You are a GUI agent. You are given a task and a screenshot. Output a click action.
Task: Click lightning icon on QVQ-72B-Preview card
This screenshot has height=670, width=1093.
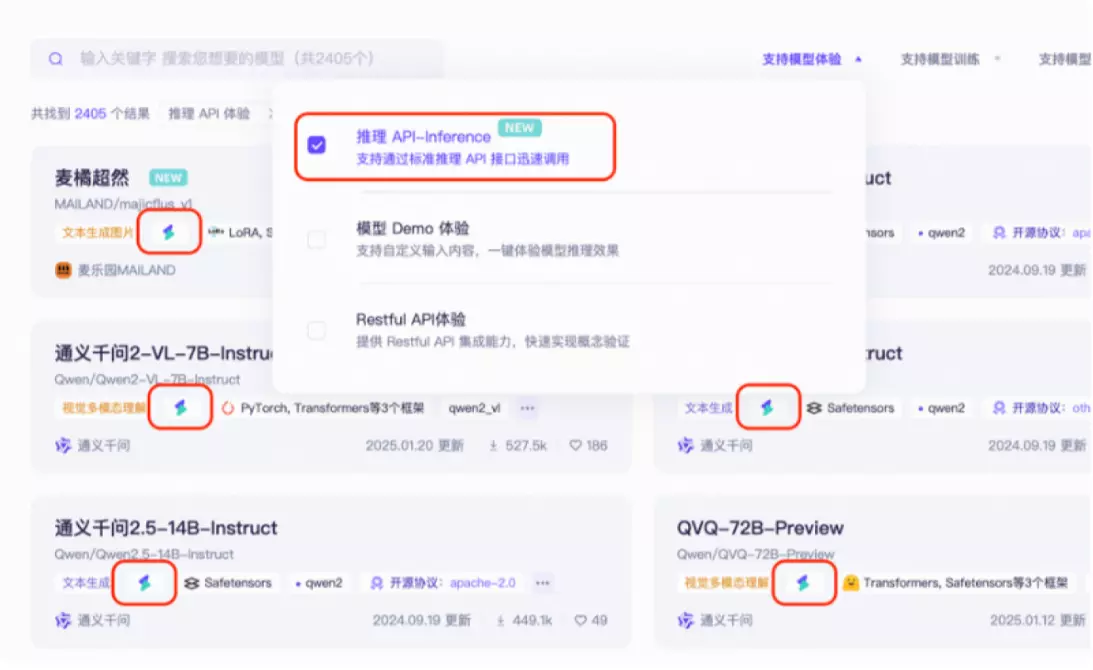[803, 582]
